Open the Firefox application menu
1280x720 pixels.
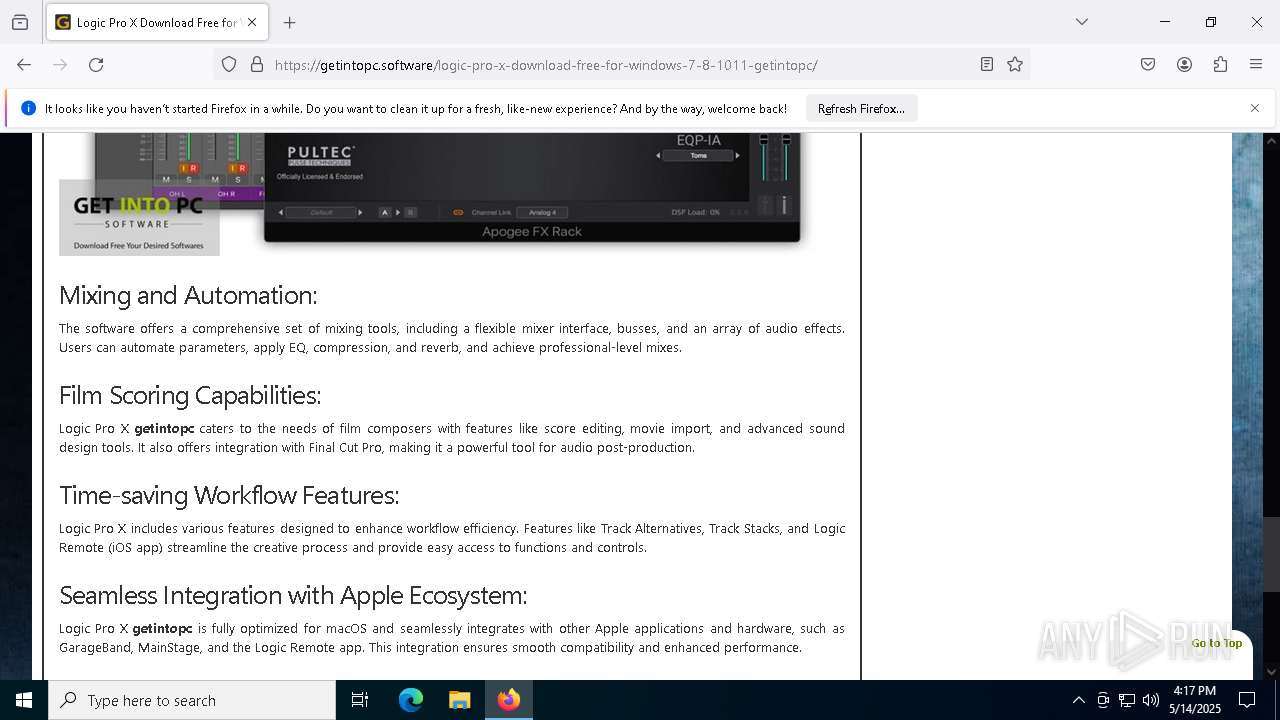[1256, 64]
